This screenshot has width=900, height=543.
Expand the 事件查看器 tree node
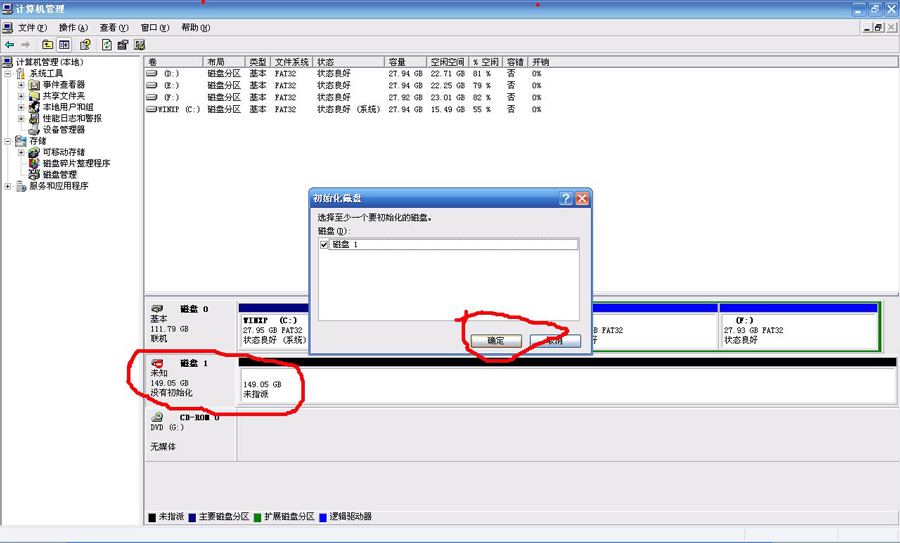[21, 85]
